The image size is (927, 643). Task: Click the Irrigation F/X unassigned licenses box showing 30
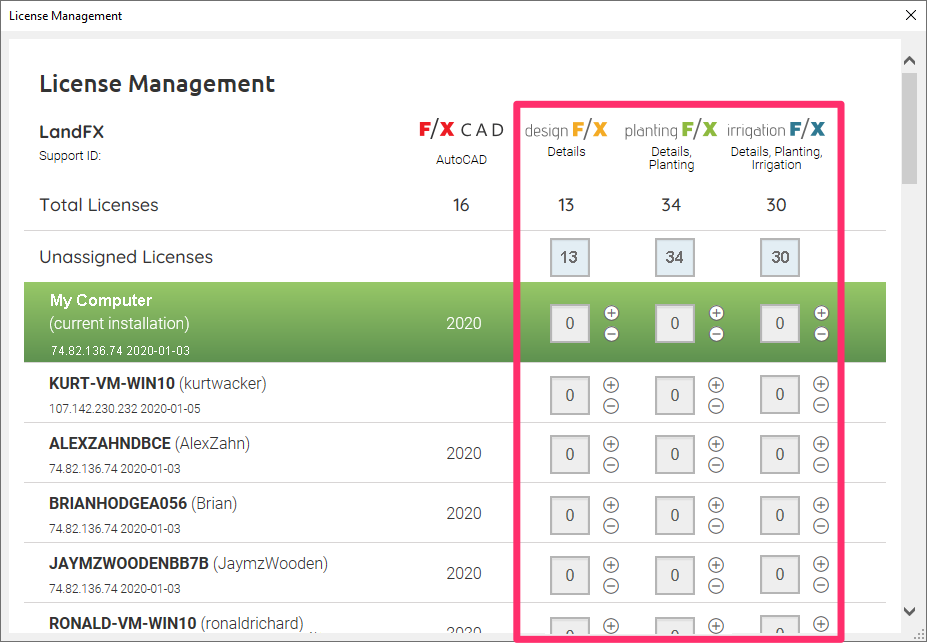point(780,257)
